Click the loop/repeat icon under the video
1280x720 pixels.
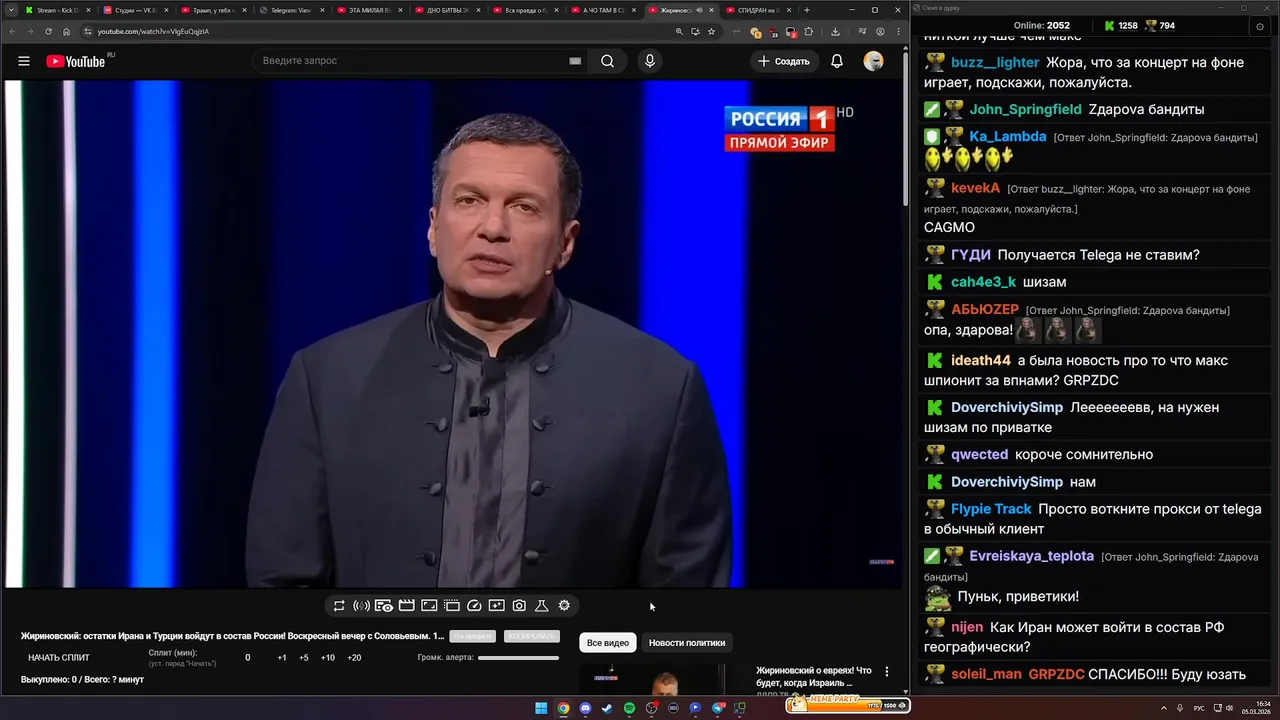point(340,606)
